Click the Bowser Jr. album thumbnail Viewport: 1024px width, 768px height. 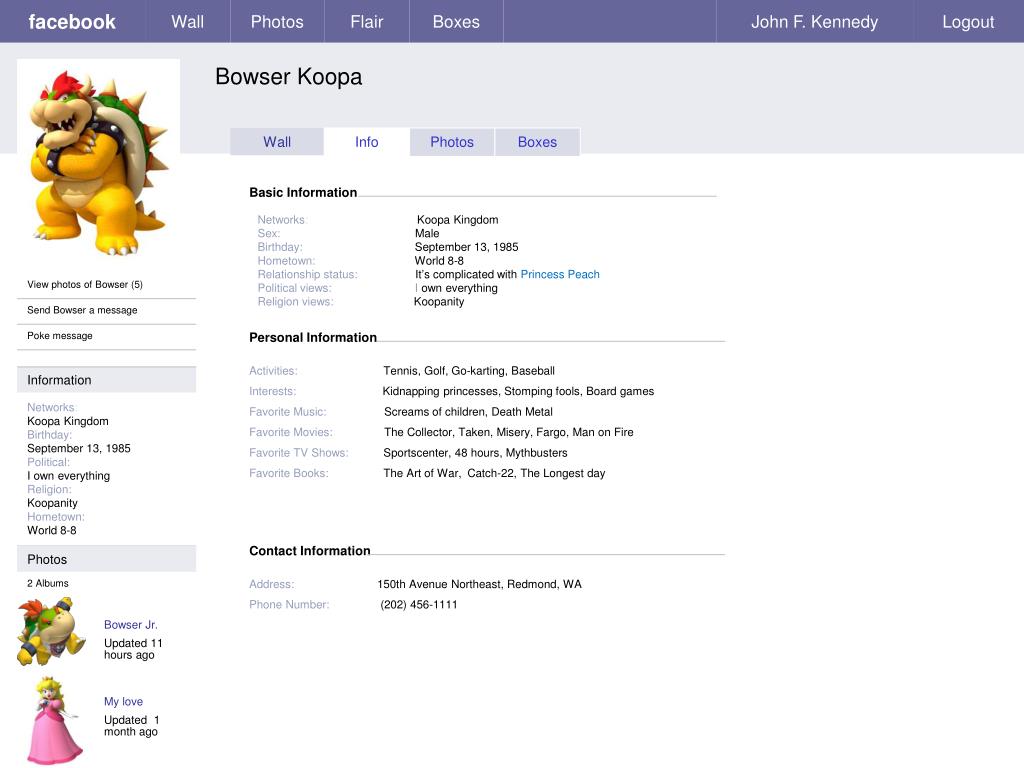tap(52, 632)
